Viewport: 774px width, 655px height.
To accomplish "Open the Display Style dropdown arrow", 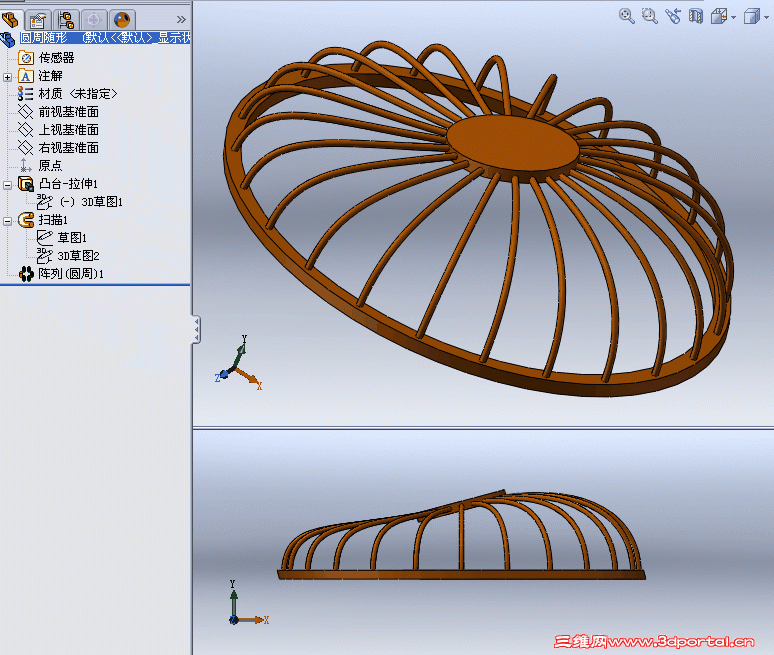I will (767, 17).
